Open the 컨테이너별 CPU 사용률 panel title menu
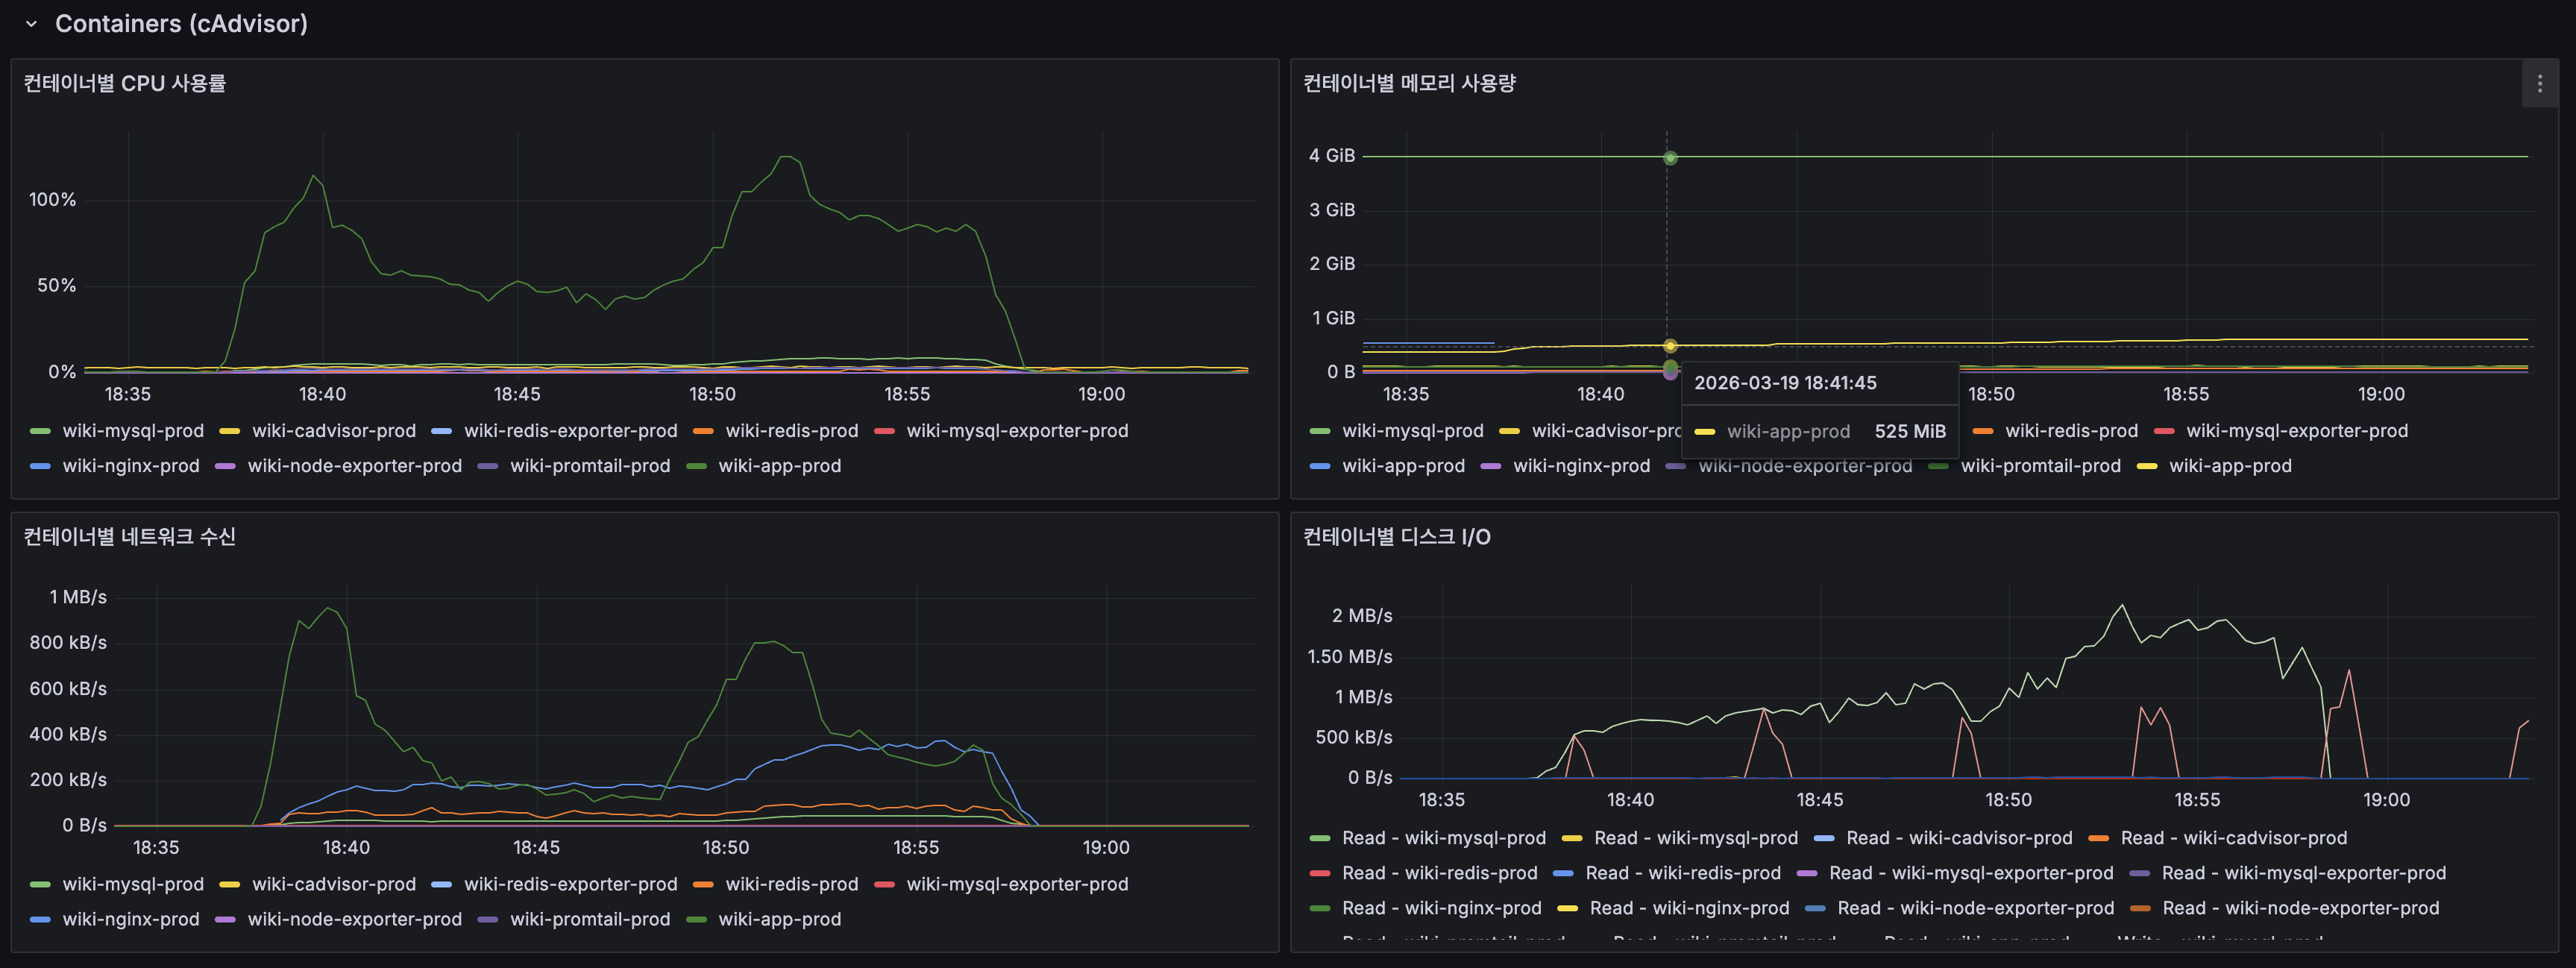This screenshot has height=968, width=2576. tap(125, 83)
